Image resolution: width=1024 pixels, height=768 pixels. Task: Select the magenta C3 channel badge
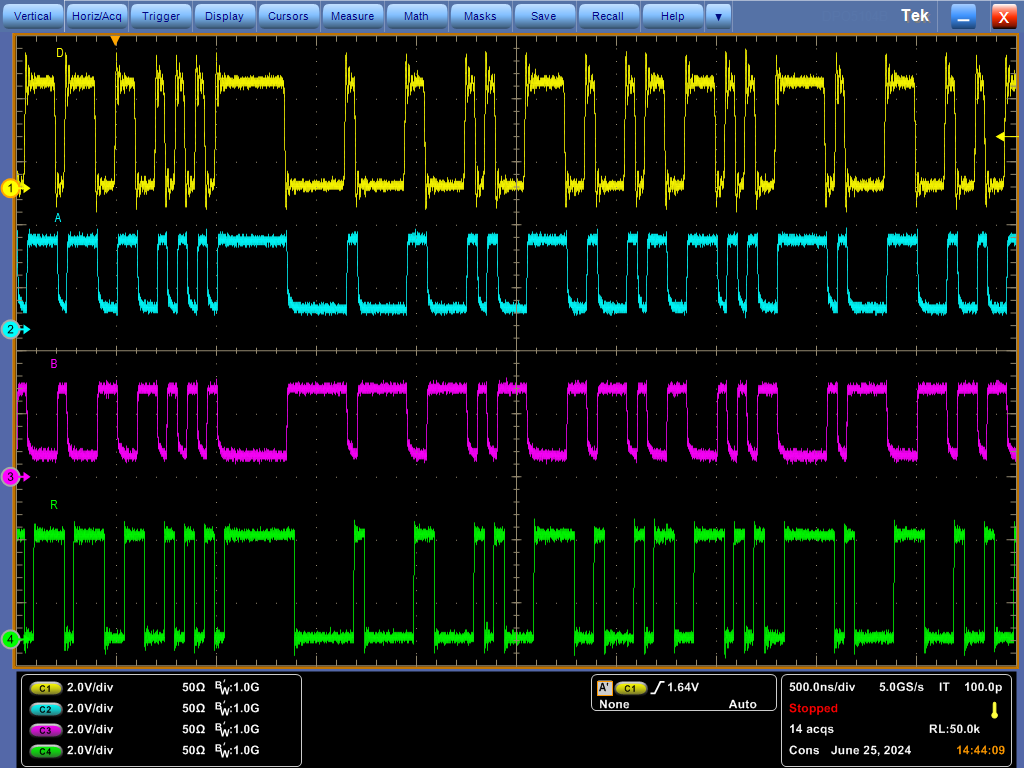[44, 729]
